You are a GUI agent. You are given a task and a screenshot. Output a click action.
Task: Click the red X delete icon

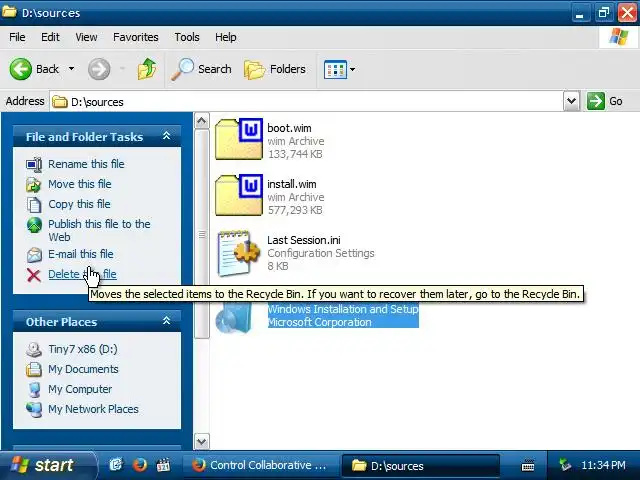tap(34, 275)
